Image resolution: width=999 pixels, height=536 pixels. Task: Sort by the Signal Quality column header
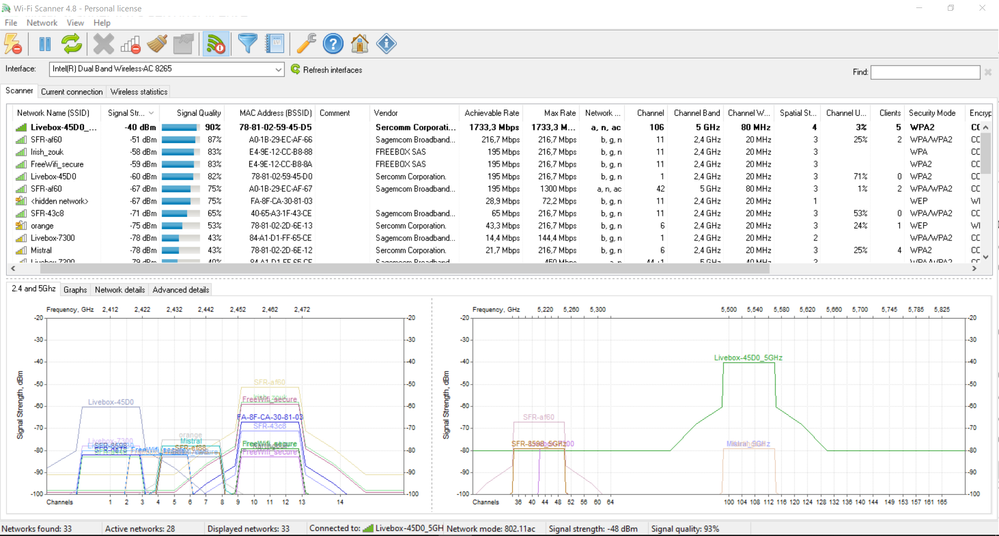(x=198, y=114)
